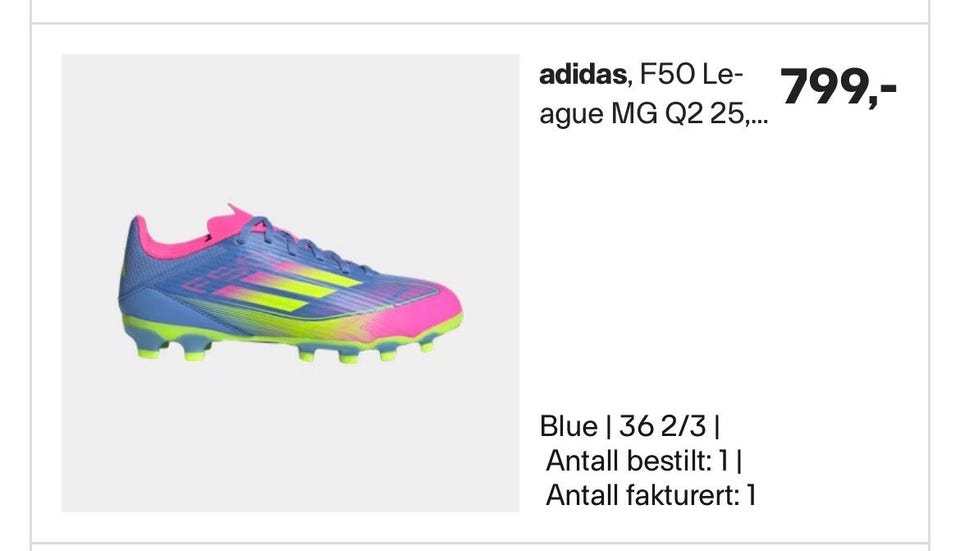Open the adidas football boot product image

coord(290,283)
